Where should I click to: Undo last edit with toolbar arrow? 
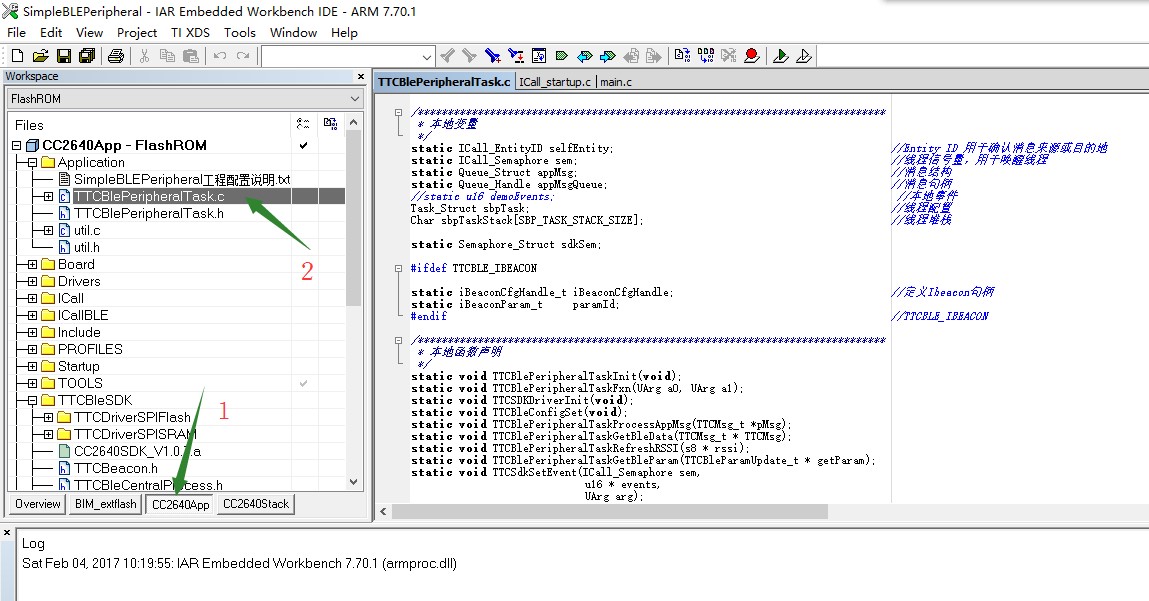tap(220, 56)
